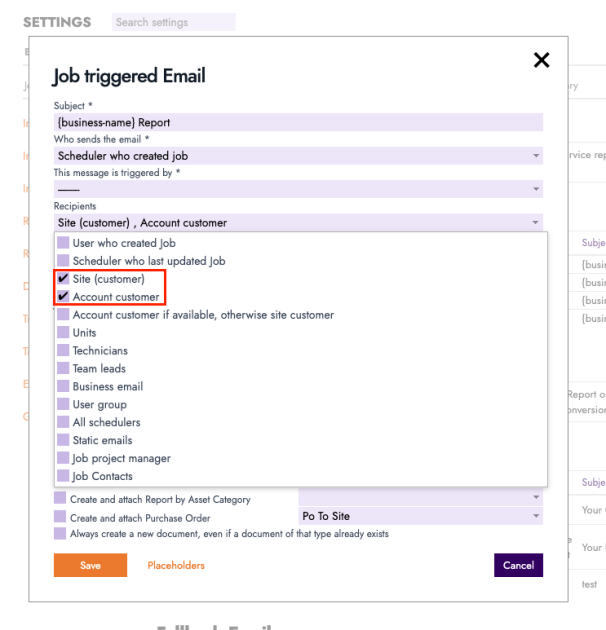Screen dimensions: 606x630
Task: Open the Po To Site dropdown
Action: 420,516
